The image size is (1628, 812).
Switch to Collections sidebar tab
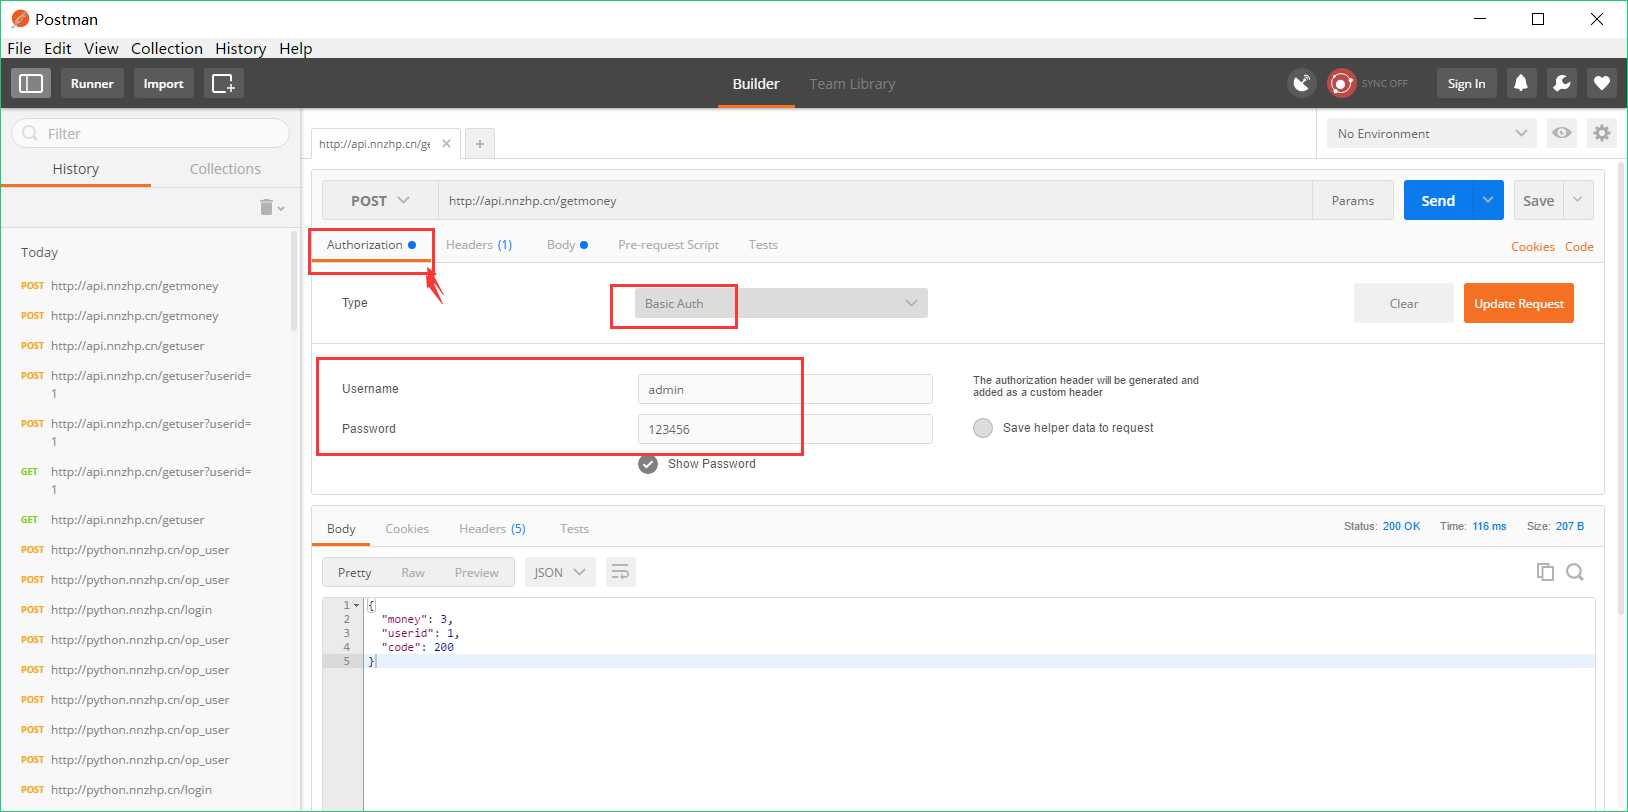tap(225, 169)
